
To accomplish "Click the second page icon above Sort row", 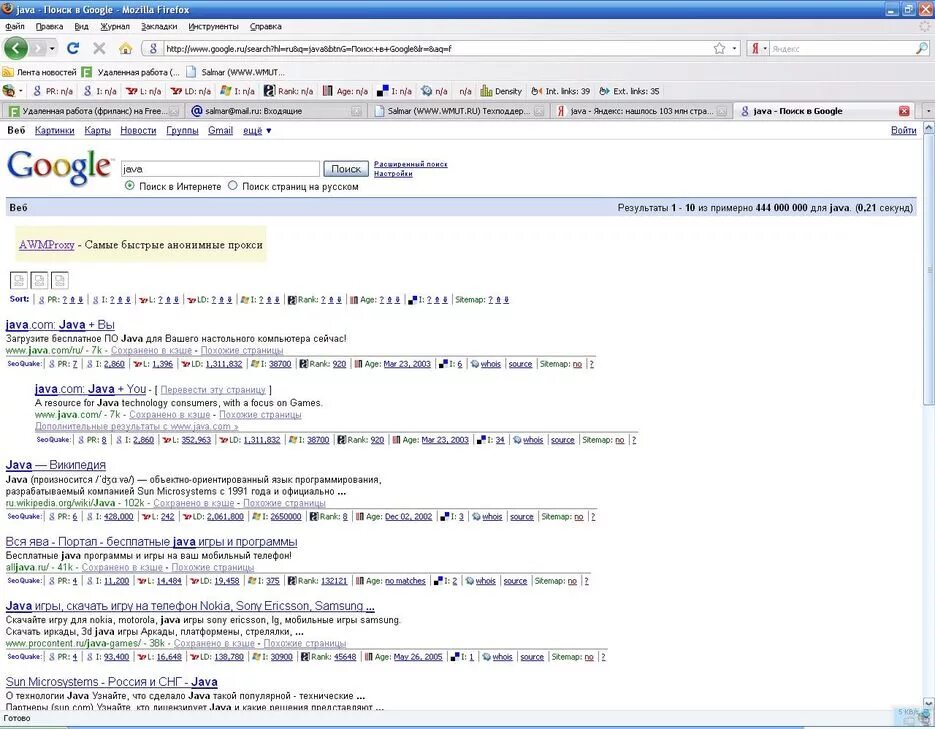I will pyautogui.click(x=39, y=280).
